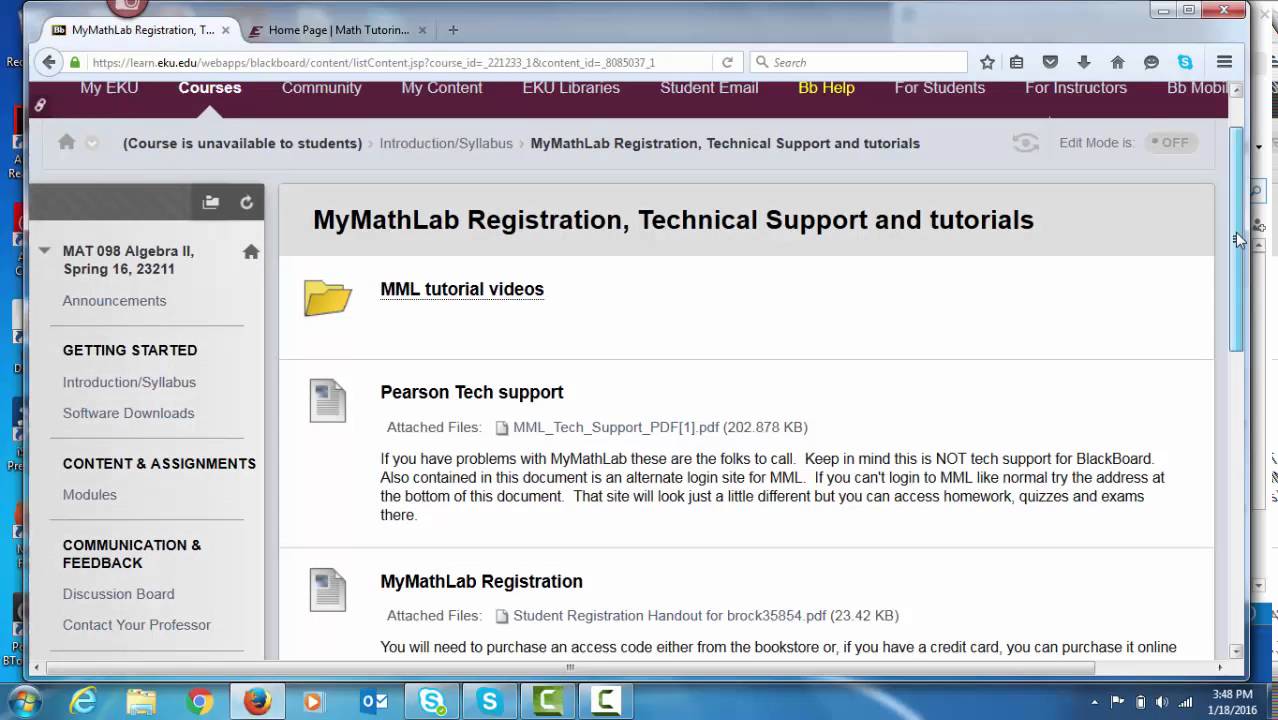Click Introduction/Syllabus in the breadcrumb

[x=446, y=143]
